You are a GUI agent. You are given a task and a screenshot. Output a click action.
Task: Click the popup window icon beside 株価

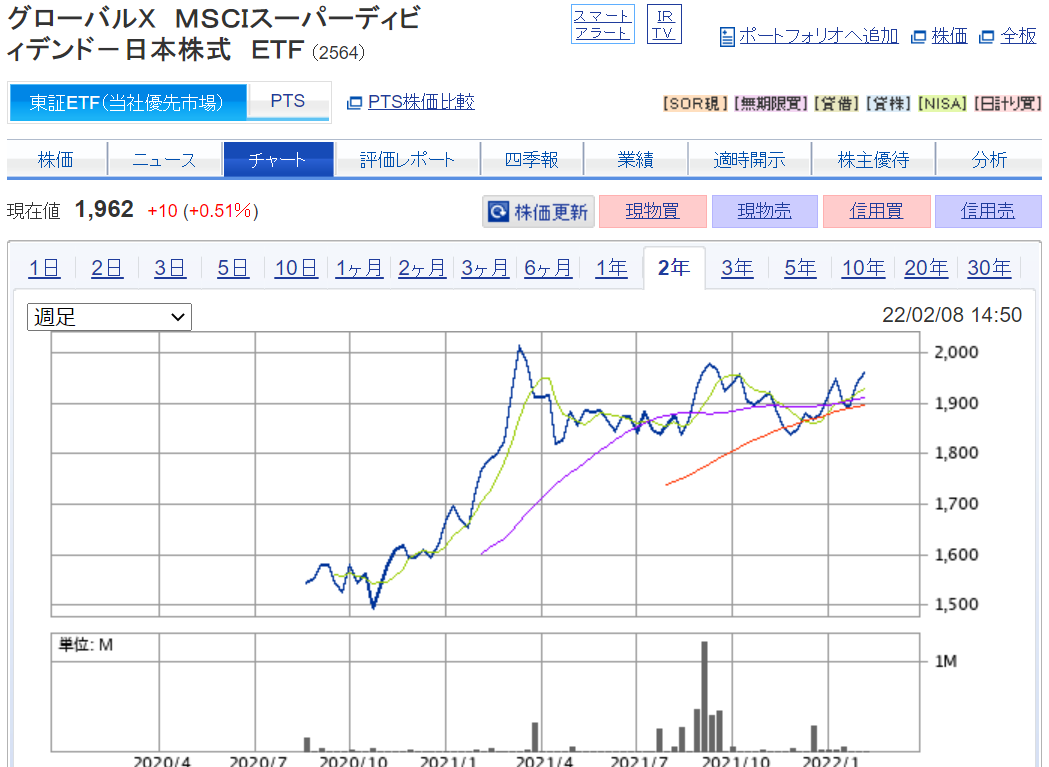tap(919, 37)
